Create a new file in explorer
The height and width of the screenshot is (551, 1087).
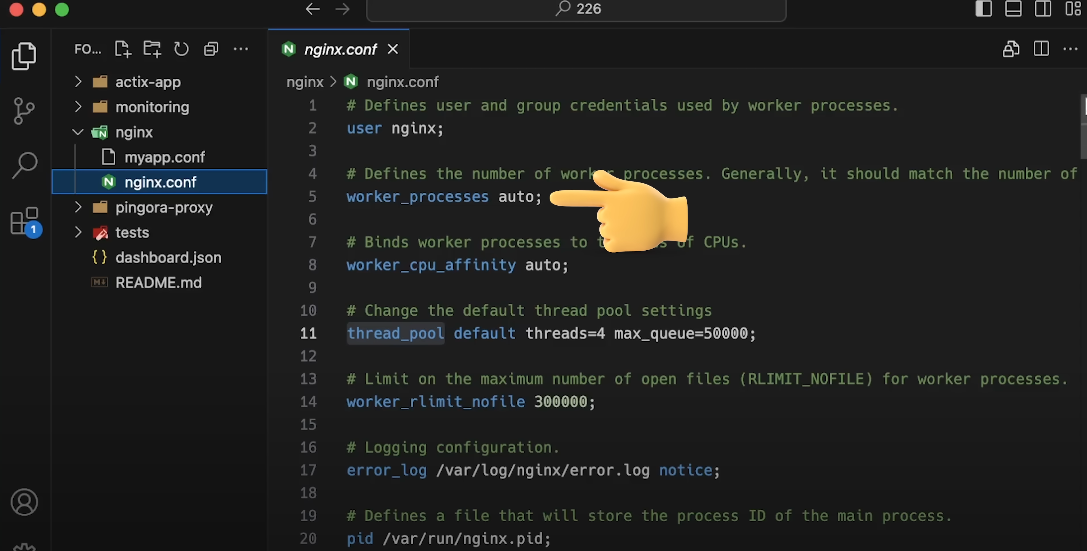point(123,49)
